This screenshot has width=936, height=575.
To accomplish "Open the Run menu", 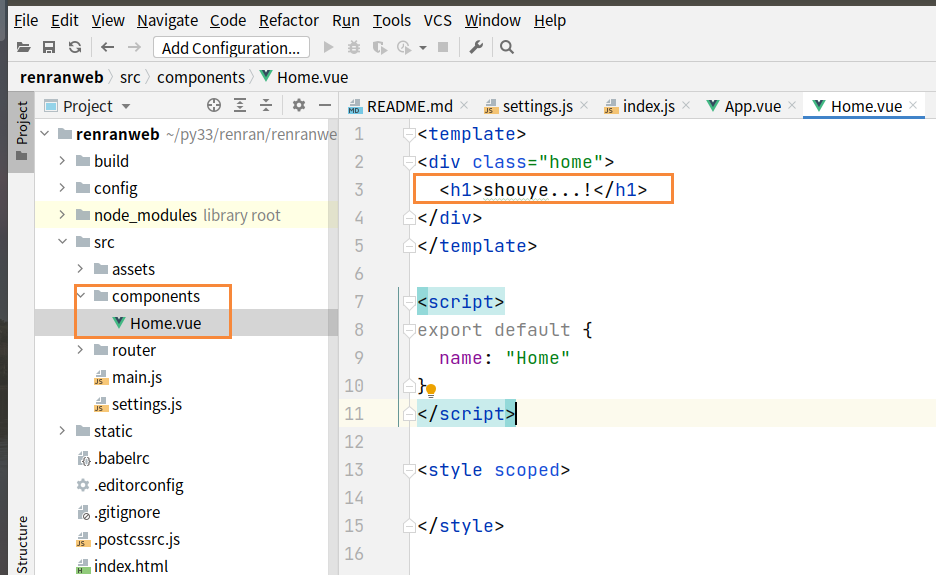I will point(346,20).
